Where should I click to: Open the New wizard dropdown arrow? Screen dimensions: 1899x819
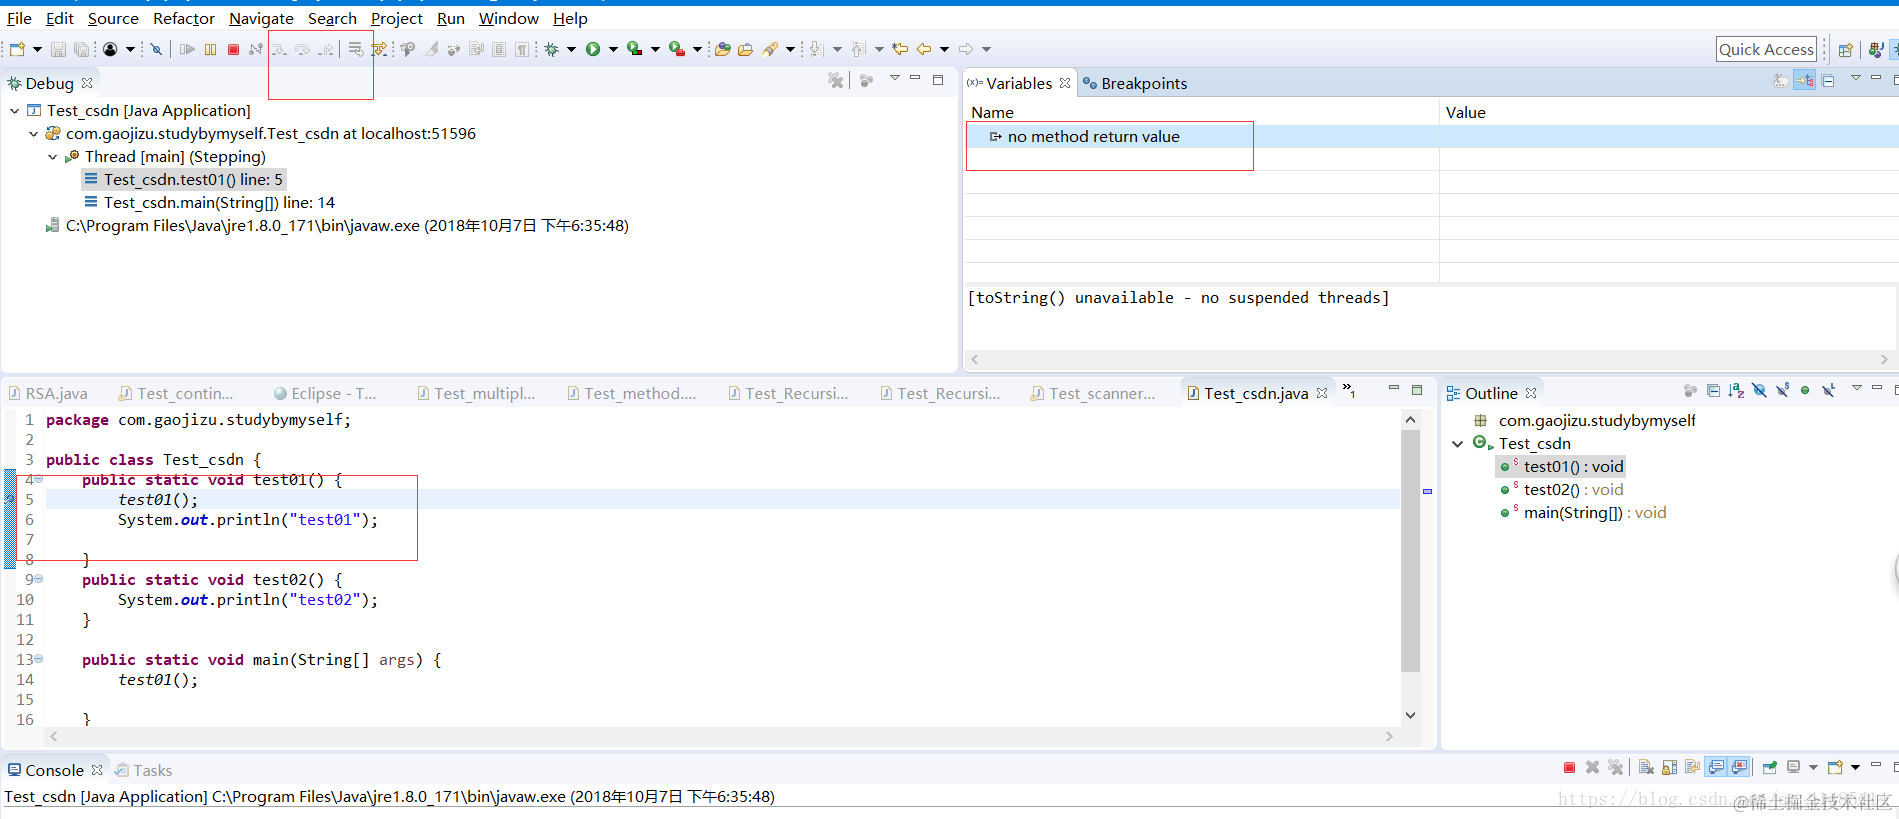coord(37,49)
